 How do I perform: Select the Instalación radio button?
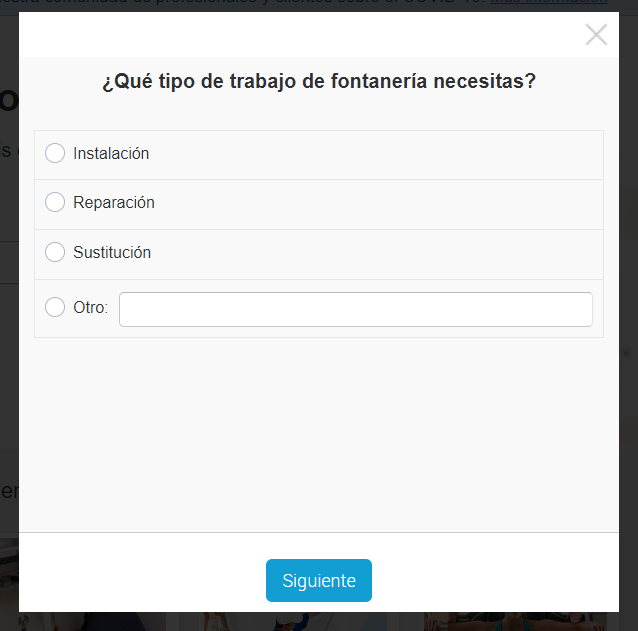point(55,153)
